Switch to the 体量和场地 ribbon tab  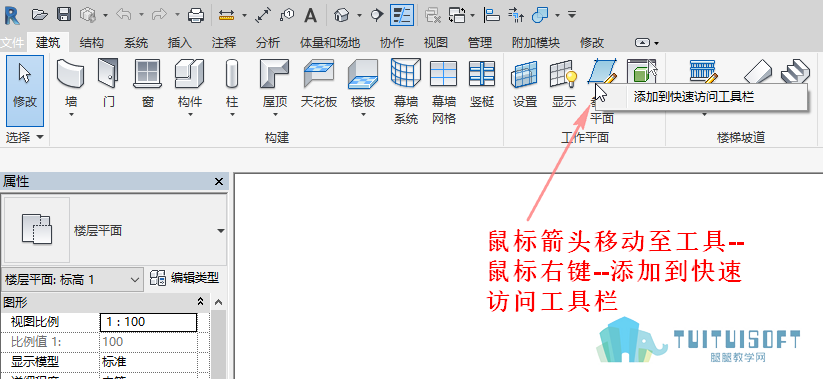click(x=330, y=43)
